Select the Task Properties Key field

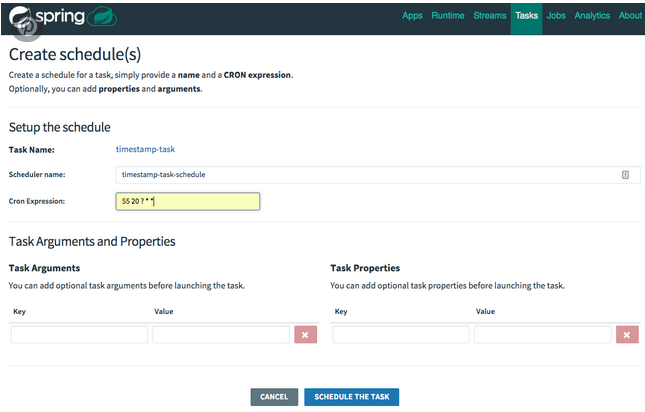[x=401, y=335]
